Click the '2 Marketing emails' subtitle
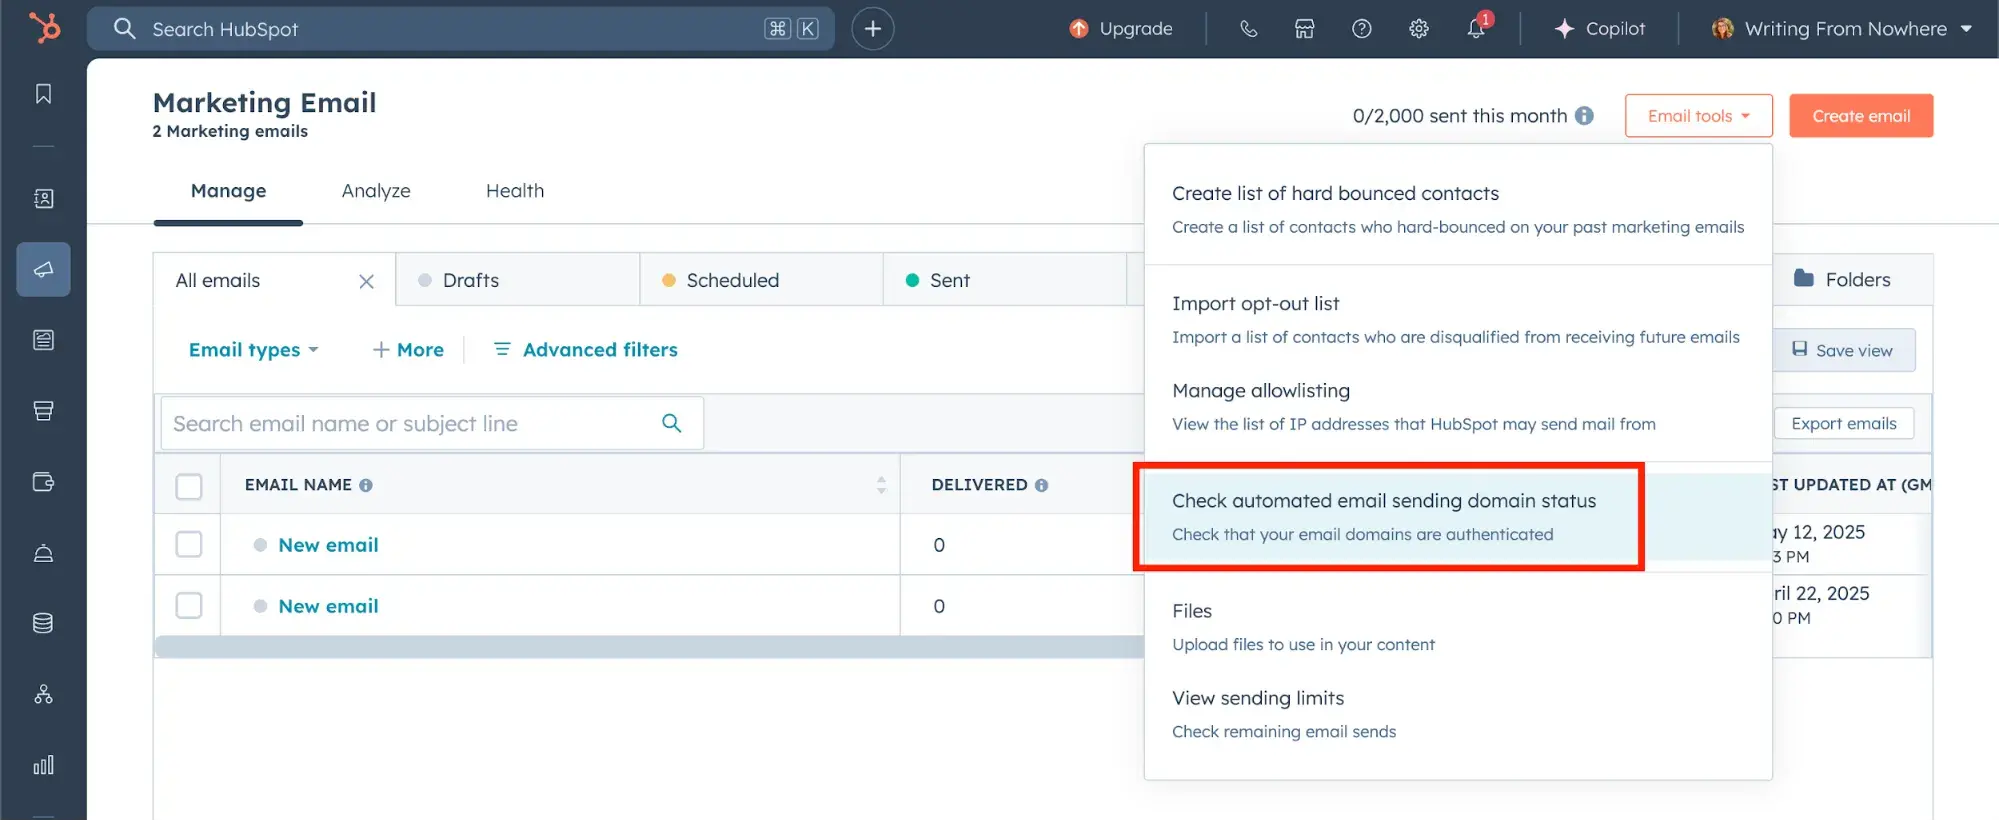Image resolution: width=1999 pixels, height=821 pixels. 230,132
